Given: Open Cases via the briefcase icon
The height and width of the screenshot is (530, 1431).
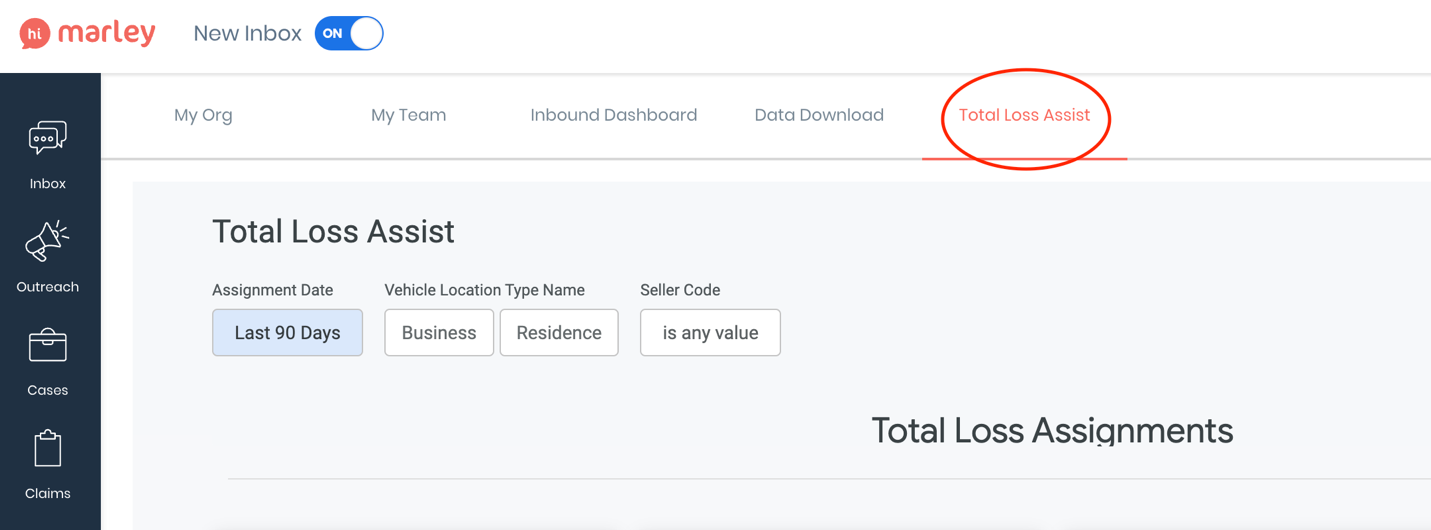Looking at the screenshot, I should pos(47,346).
